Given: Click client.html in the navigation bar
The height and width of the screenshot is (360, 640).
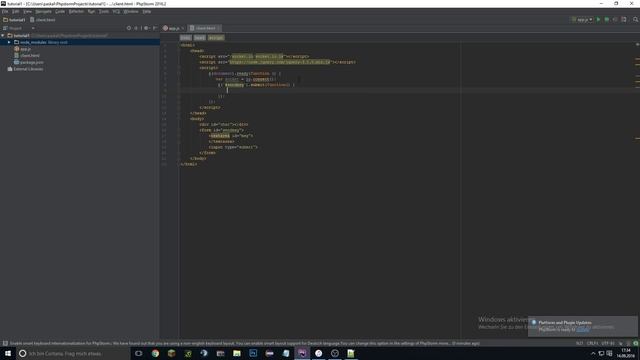Looking at the screenshot, I should coord(43,20).
